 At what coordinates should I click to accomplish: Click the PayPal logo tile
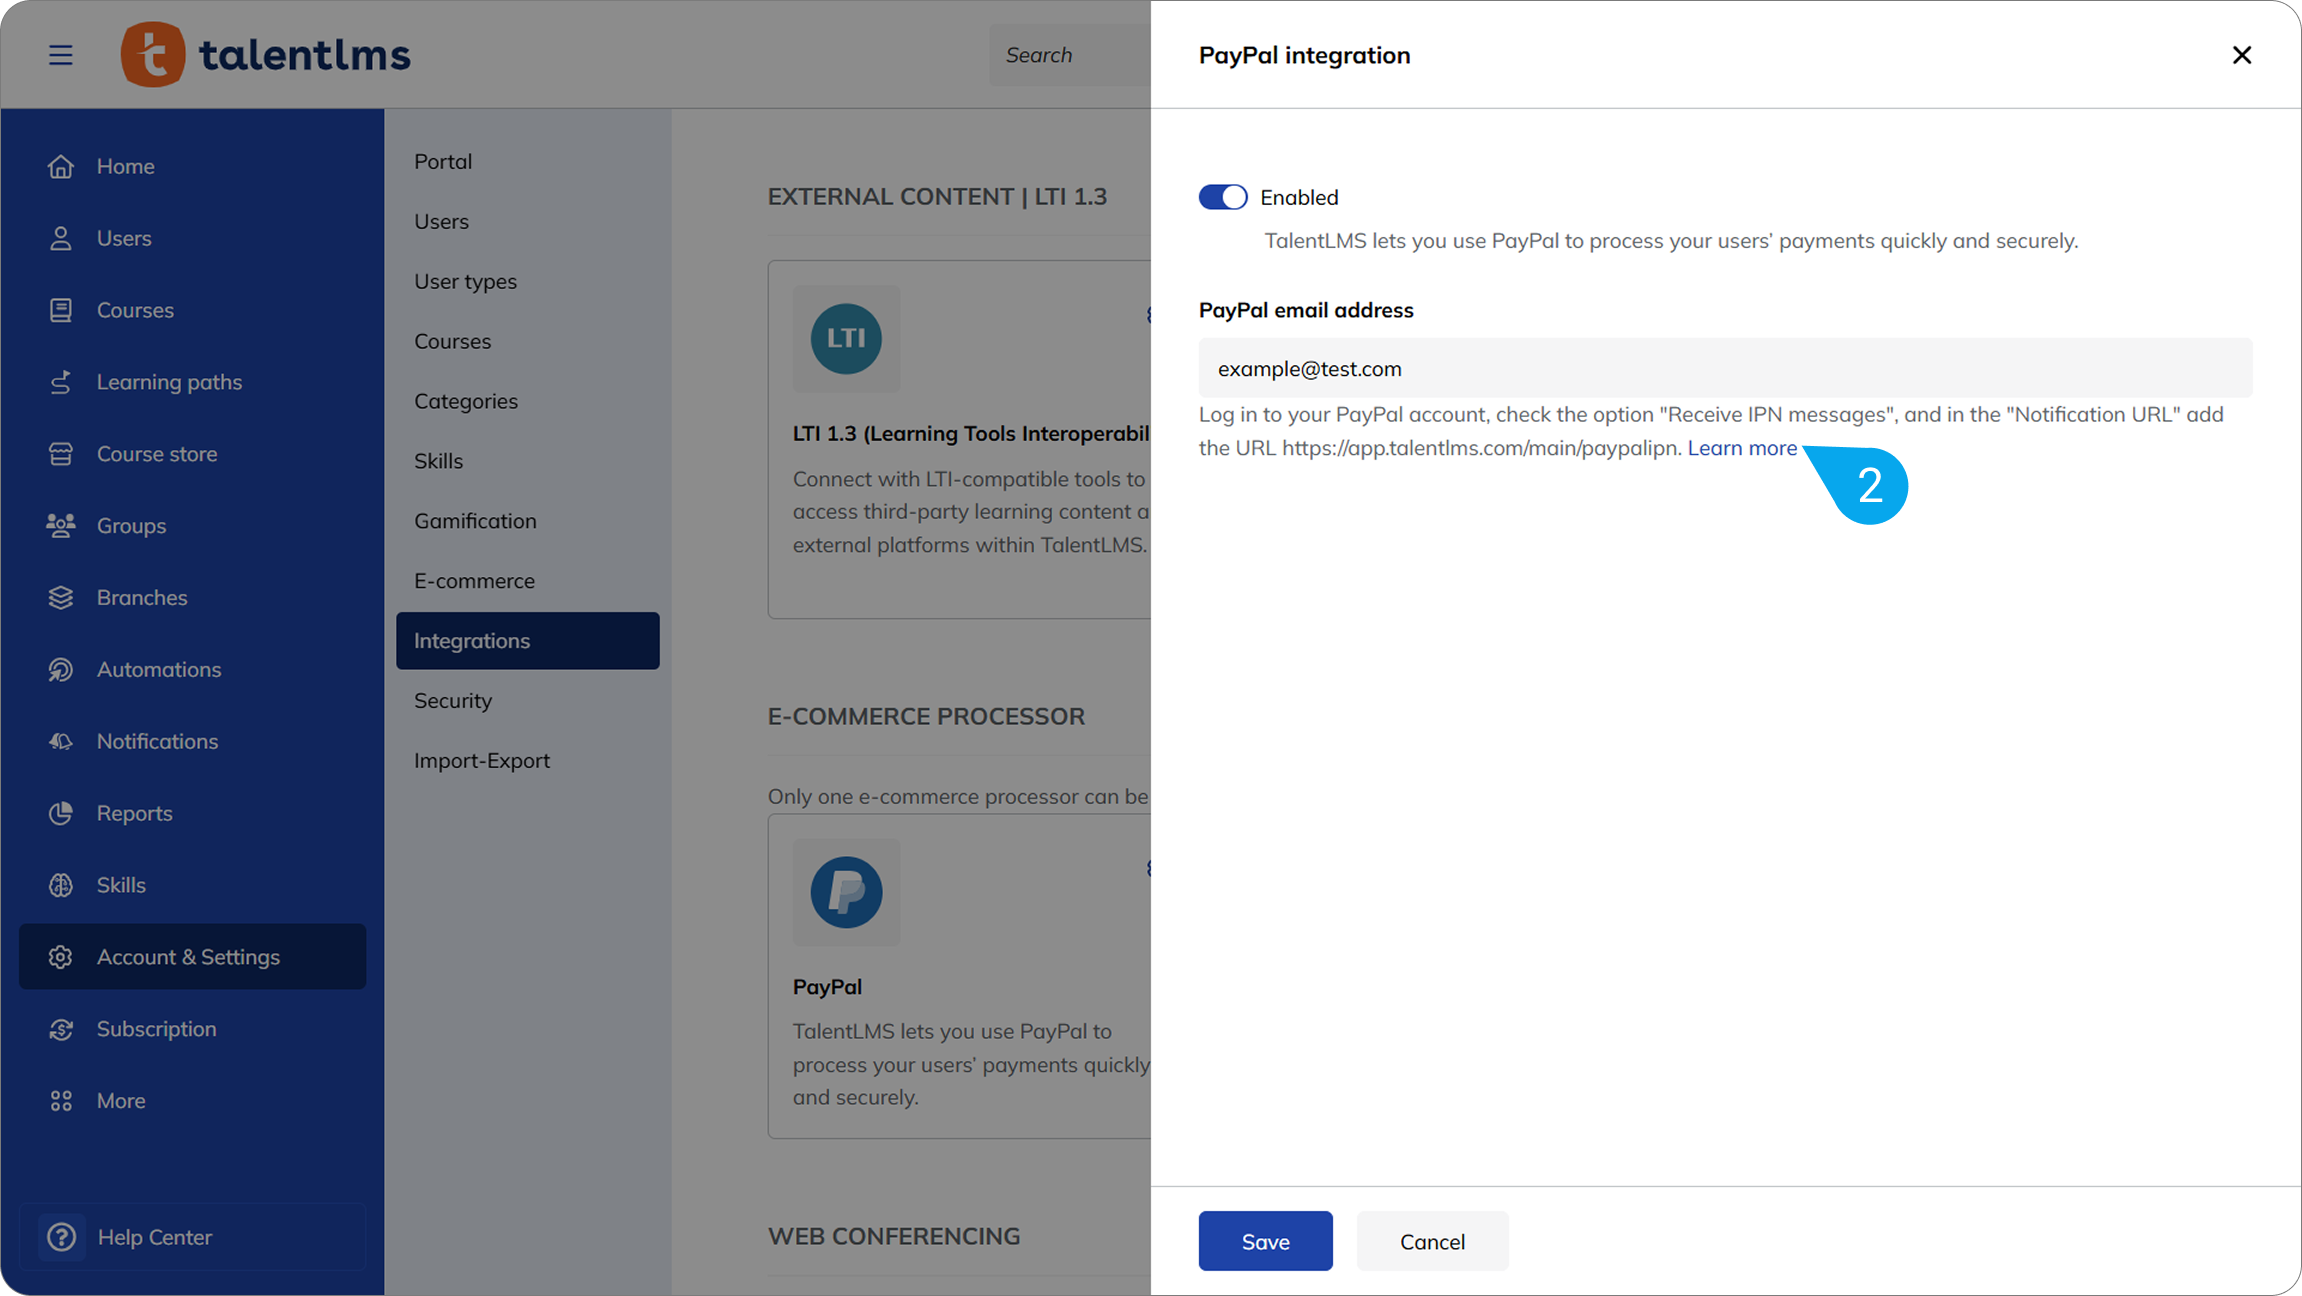tap(846, 892)
